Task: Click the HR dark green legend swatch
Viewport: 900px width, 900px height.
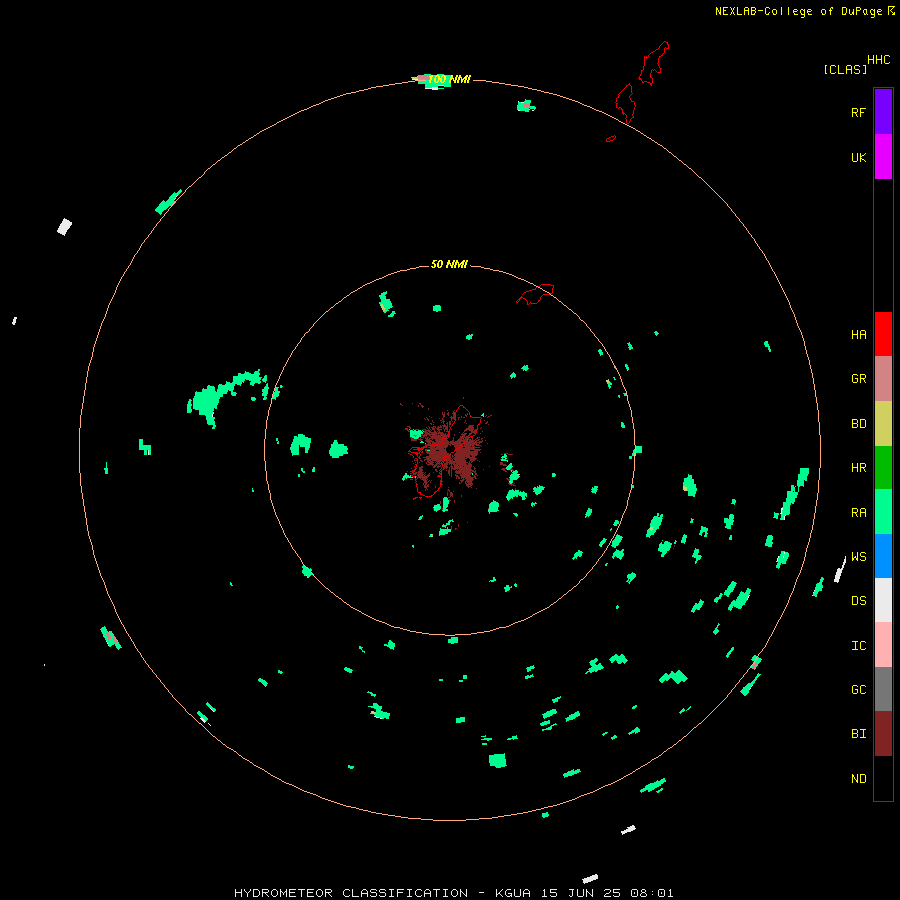Action: pyautogui.click(x=883, y=468)
